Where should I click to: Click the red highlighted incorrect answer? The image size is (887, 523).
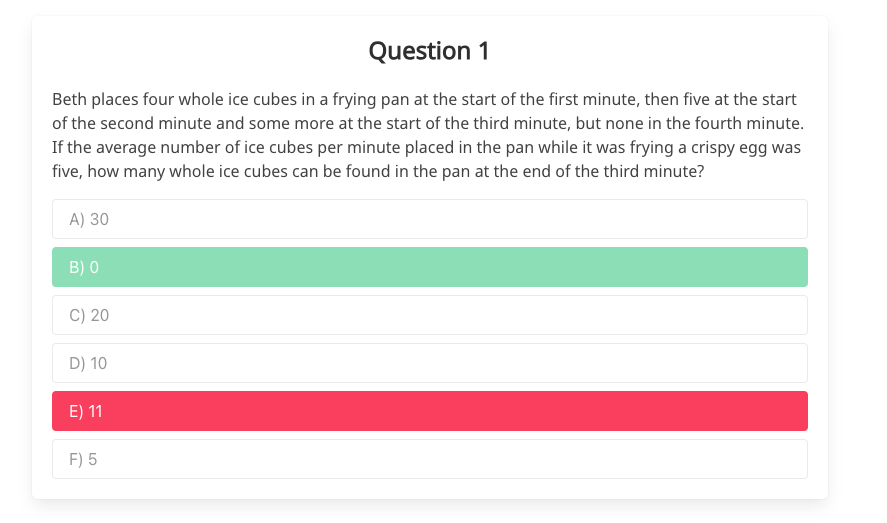429,411
